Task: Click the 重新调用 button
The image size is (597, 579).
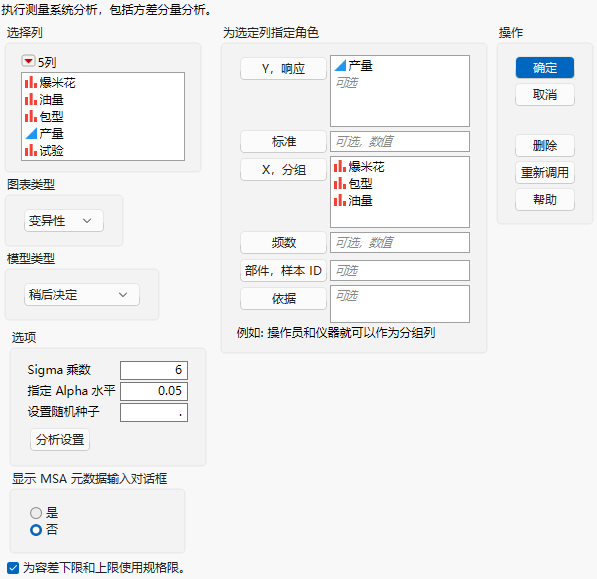Action: point(545,172)
